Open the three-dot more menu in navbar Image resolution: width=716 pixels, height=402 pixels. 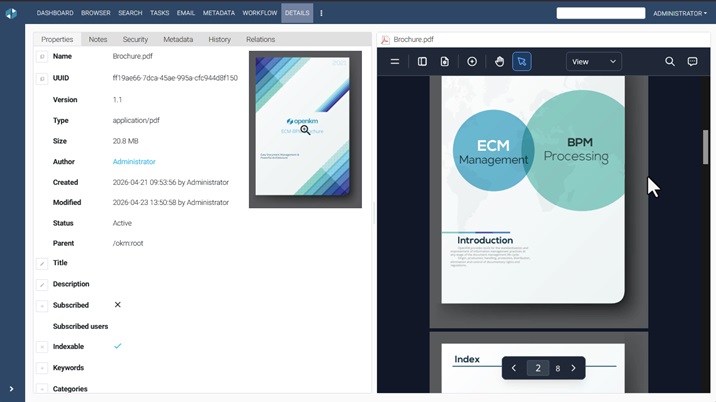pyautogui.click(x=321, y=13)
